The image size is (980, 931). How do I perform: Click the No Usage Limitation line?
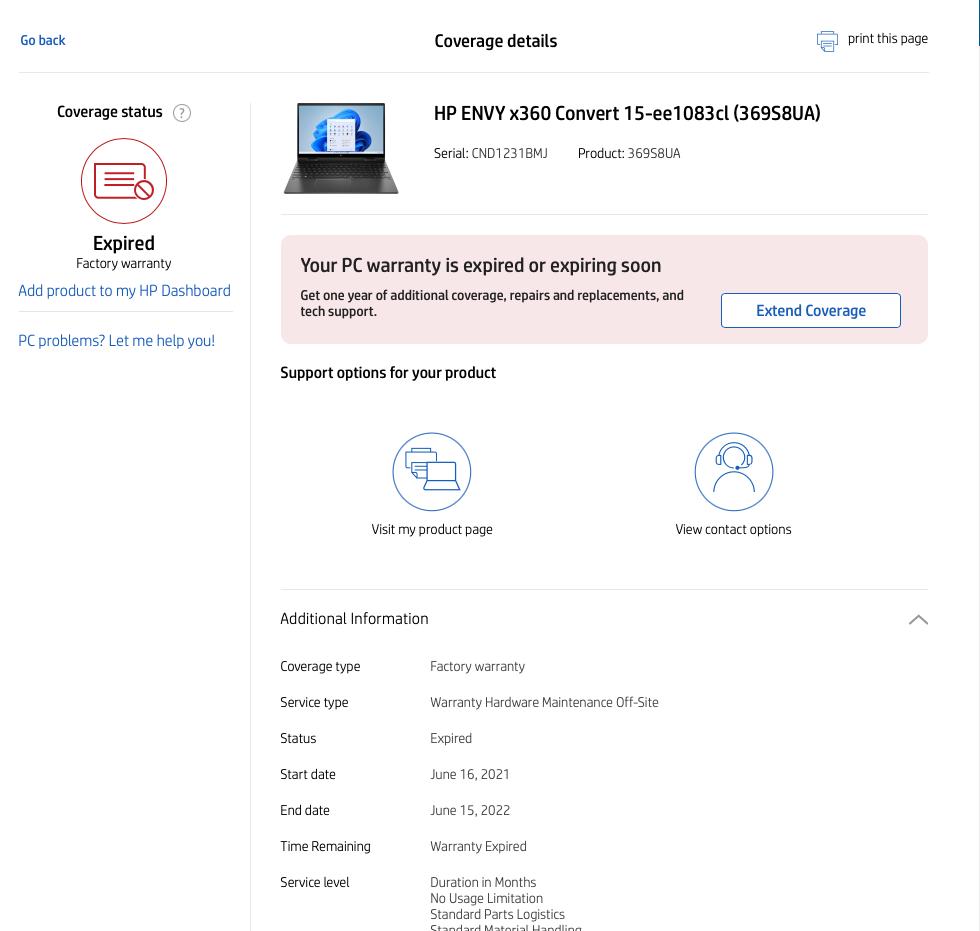coord(486,899)
